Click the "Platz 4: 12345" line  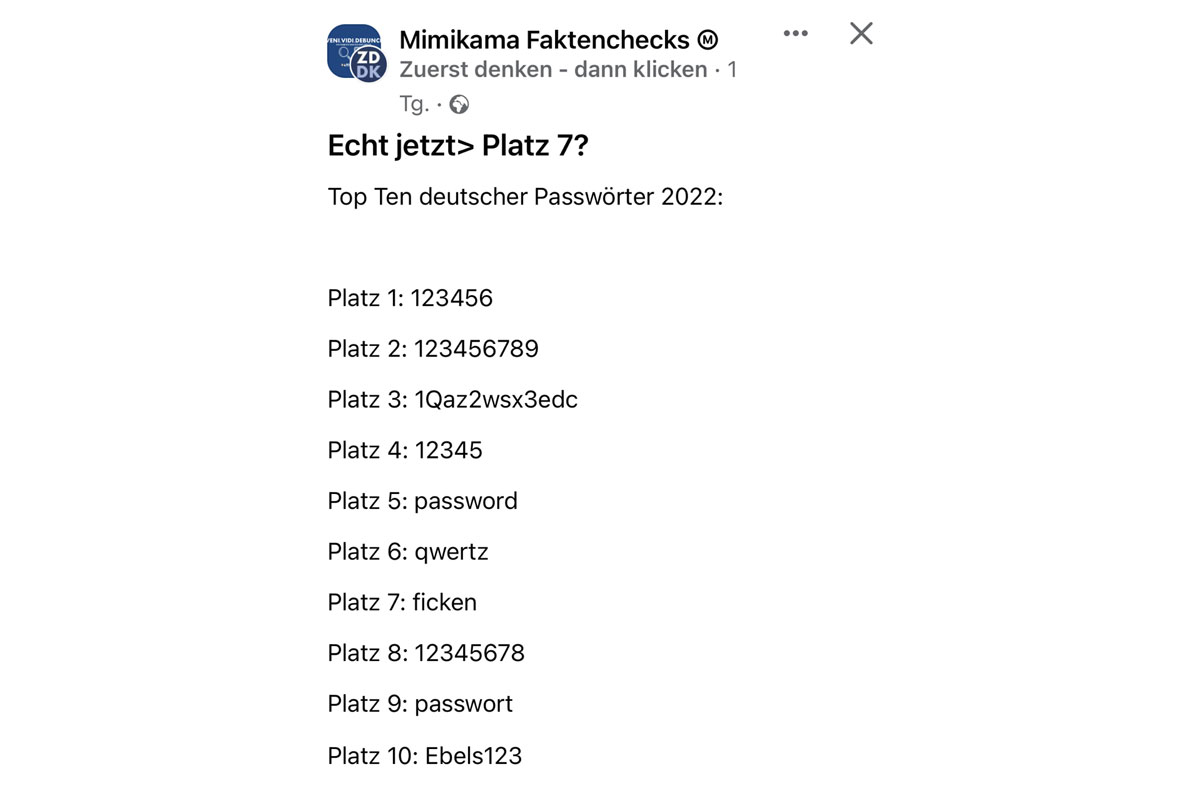pos(405,450)
